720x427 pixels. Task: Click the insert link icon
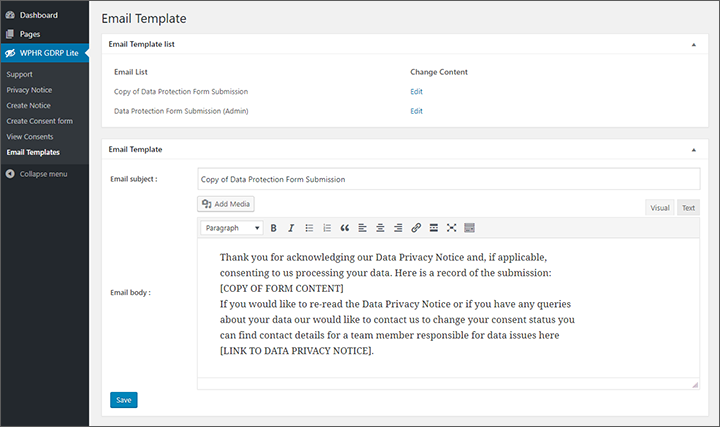416,228
